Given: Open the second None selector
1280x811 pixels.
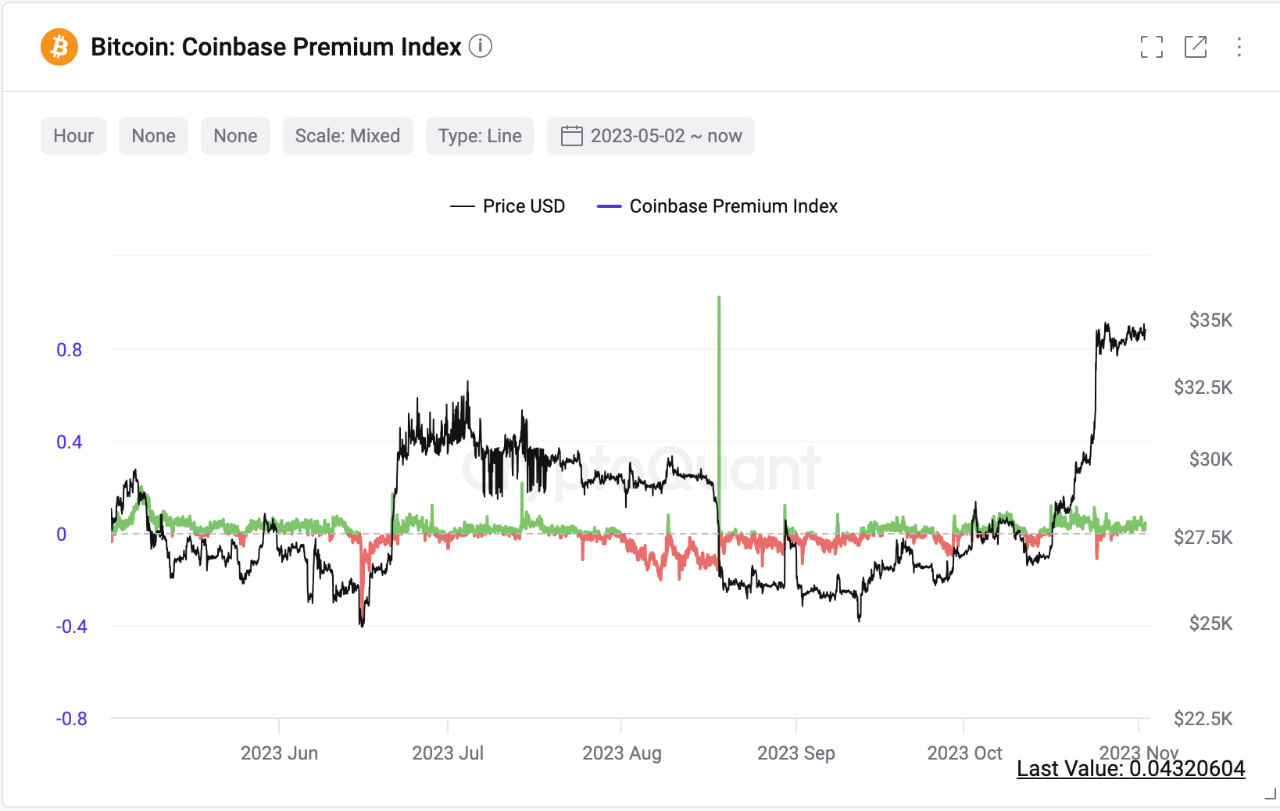Looking at the screenshot, I should click(235, 136).
